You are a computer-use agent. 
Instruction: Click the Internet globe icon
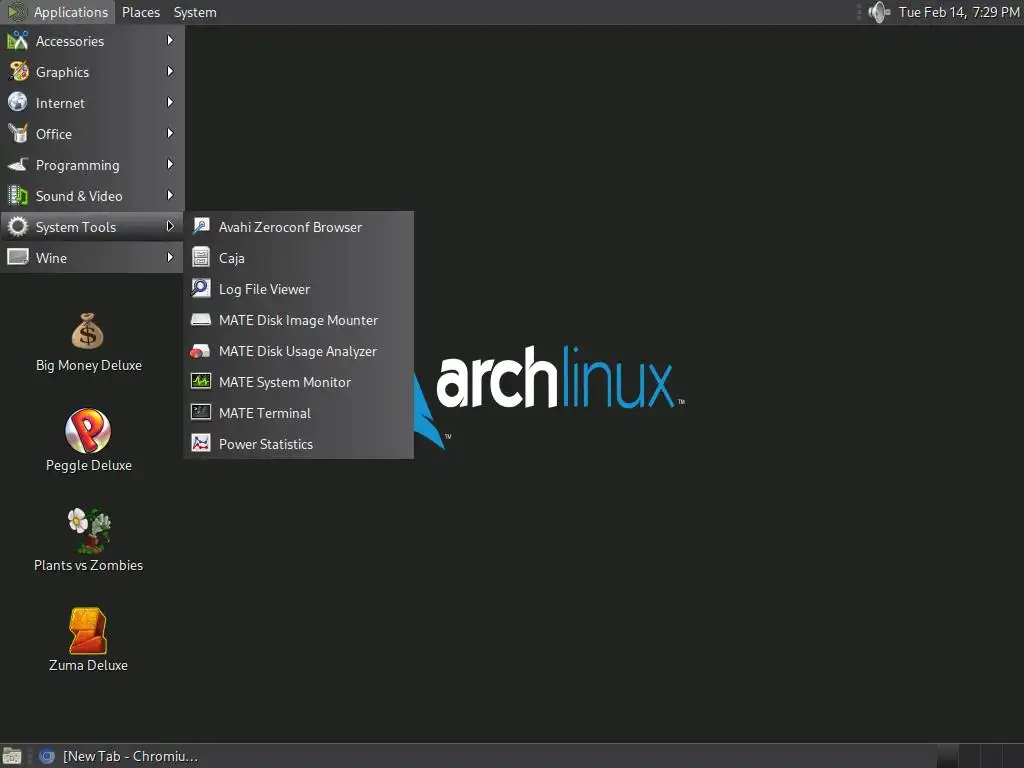pos(18,103)
